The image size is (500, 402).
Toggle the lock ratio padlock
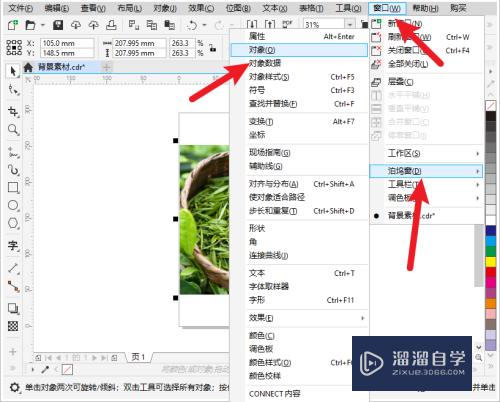tap(212, 48)
